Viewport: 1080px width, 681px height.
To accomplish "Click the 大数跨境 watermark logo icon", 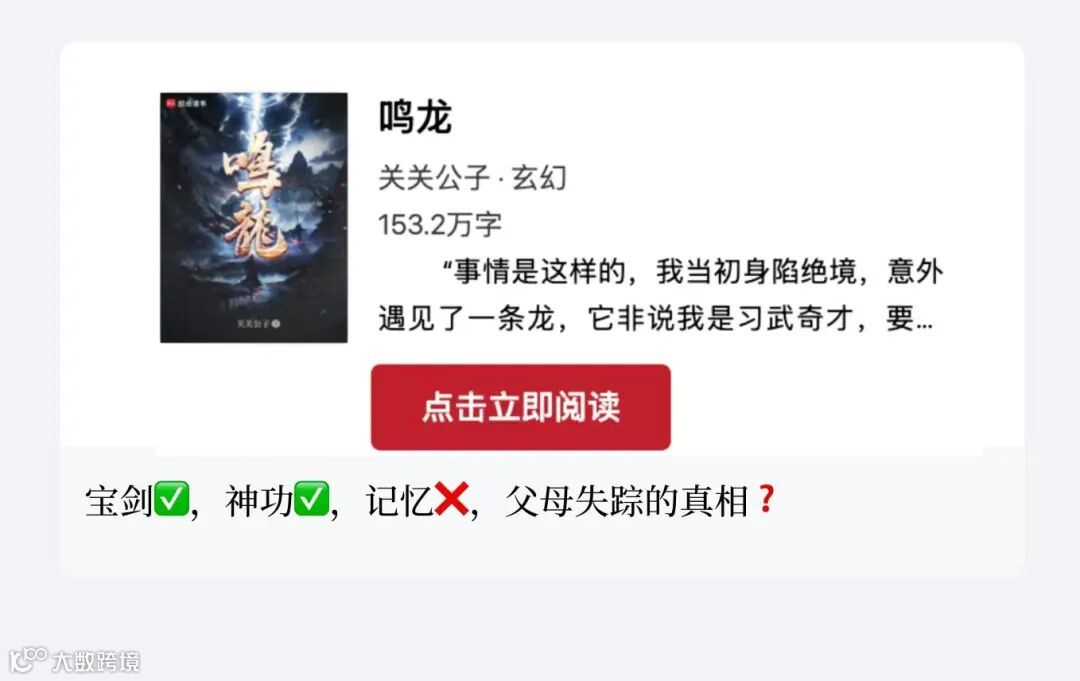I will click(28, 660).
